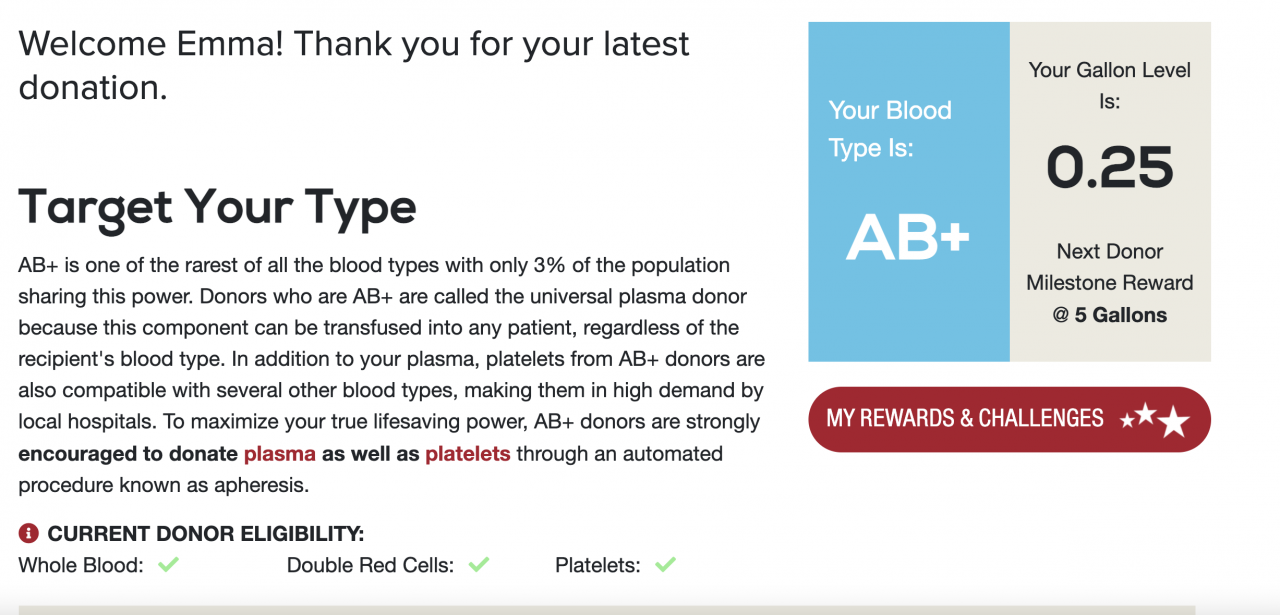Click the red info icon beside Current Donor Eligibility
Viewport: 1280px width, 615px height.
click(29, 533)
